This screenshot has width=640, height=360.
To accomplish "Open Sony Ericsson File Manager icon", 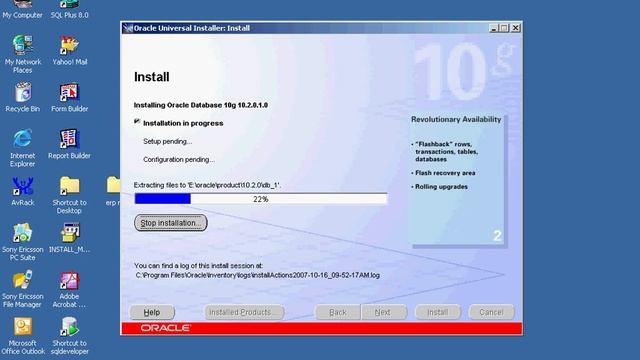I will pos(22,289).
